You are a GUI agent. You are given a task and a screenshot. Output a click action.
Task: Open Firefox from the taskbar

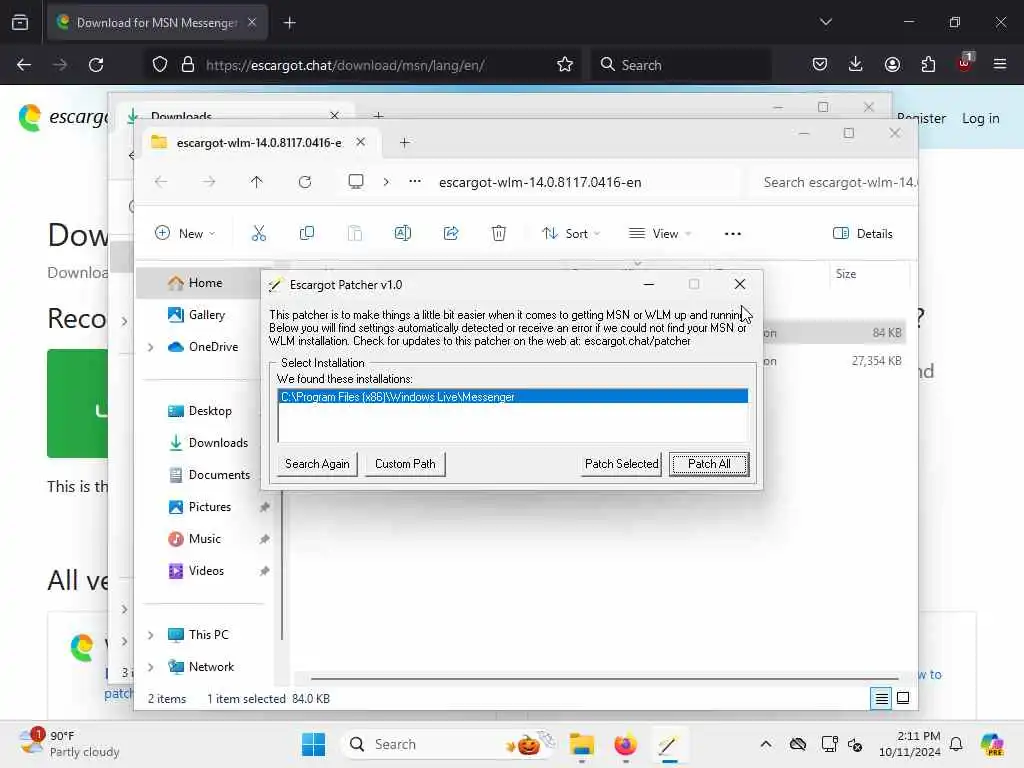[x=625, y=744]
